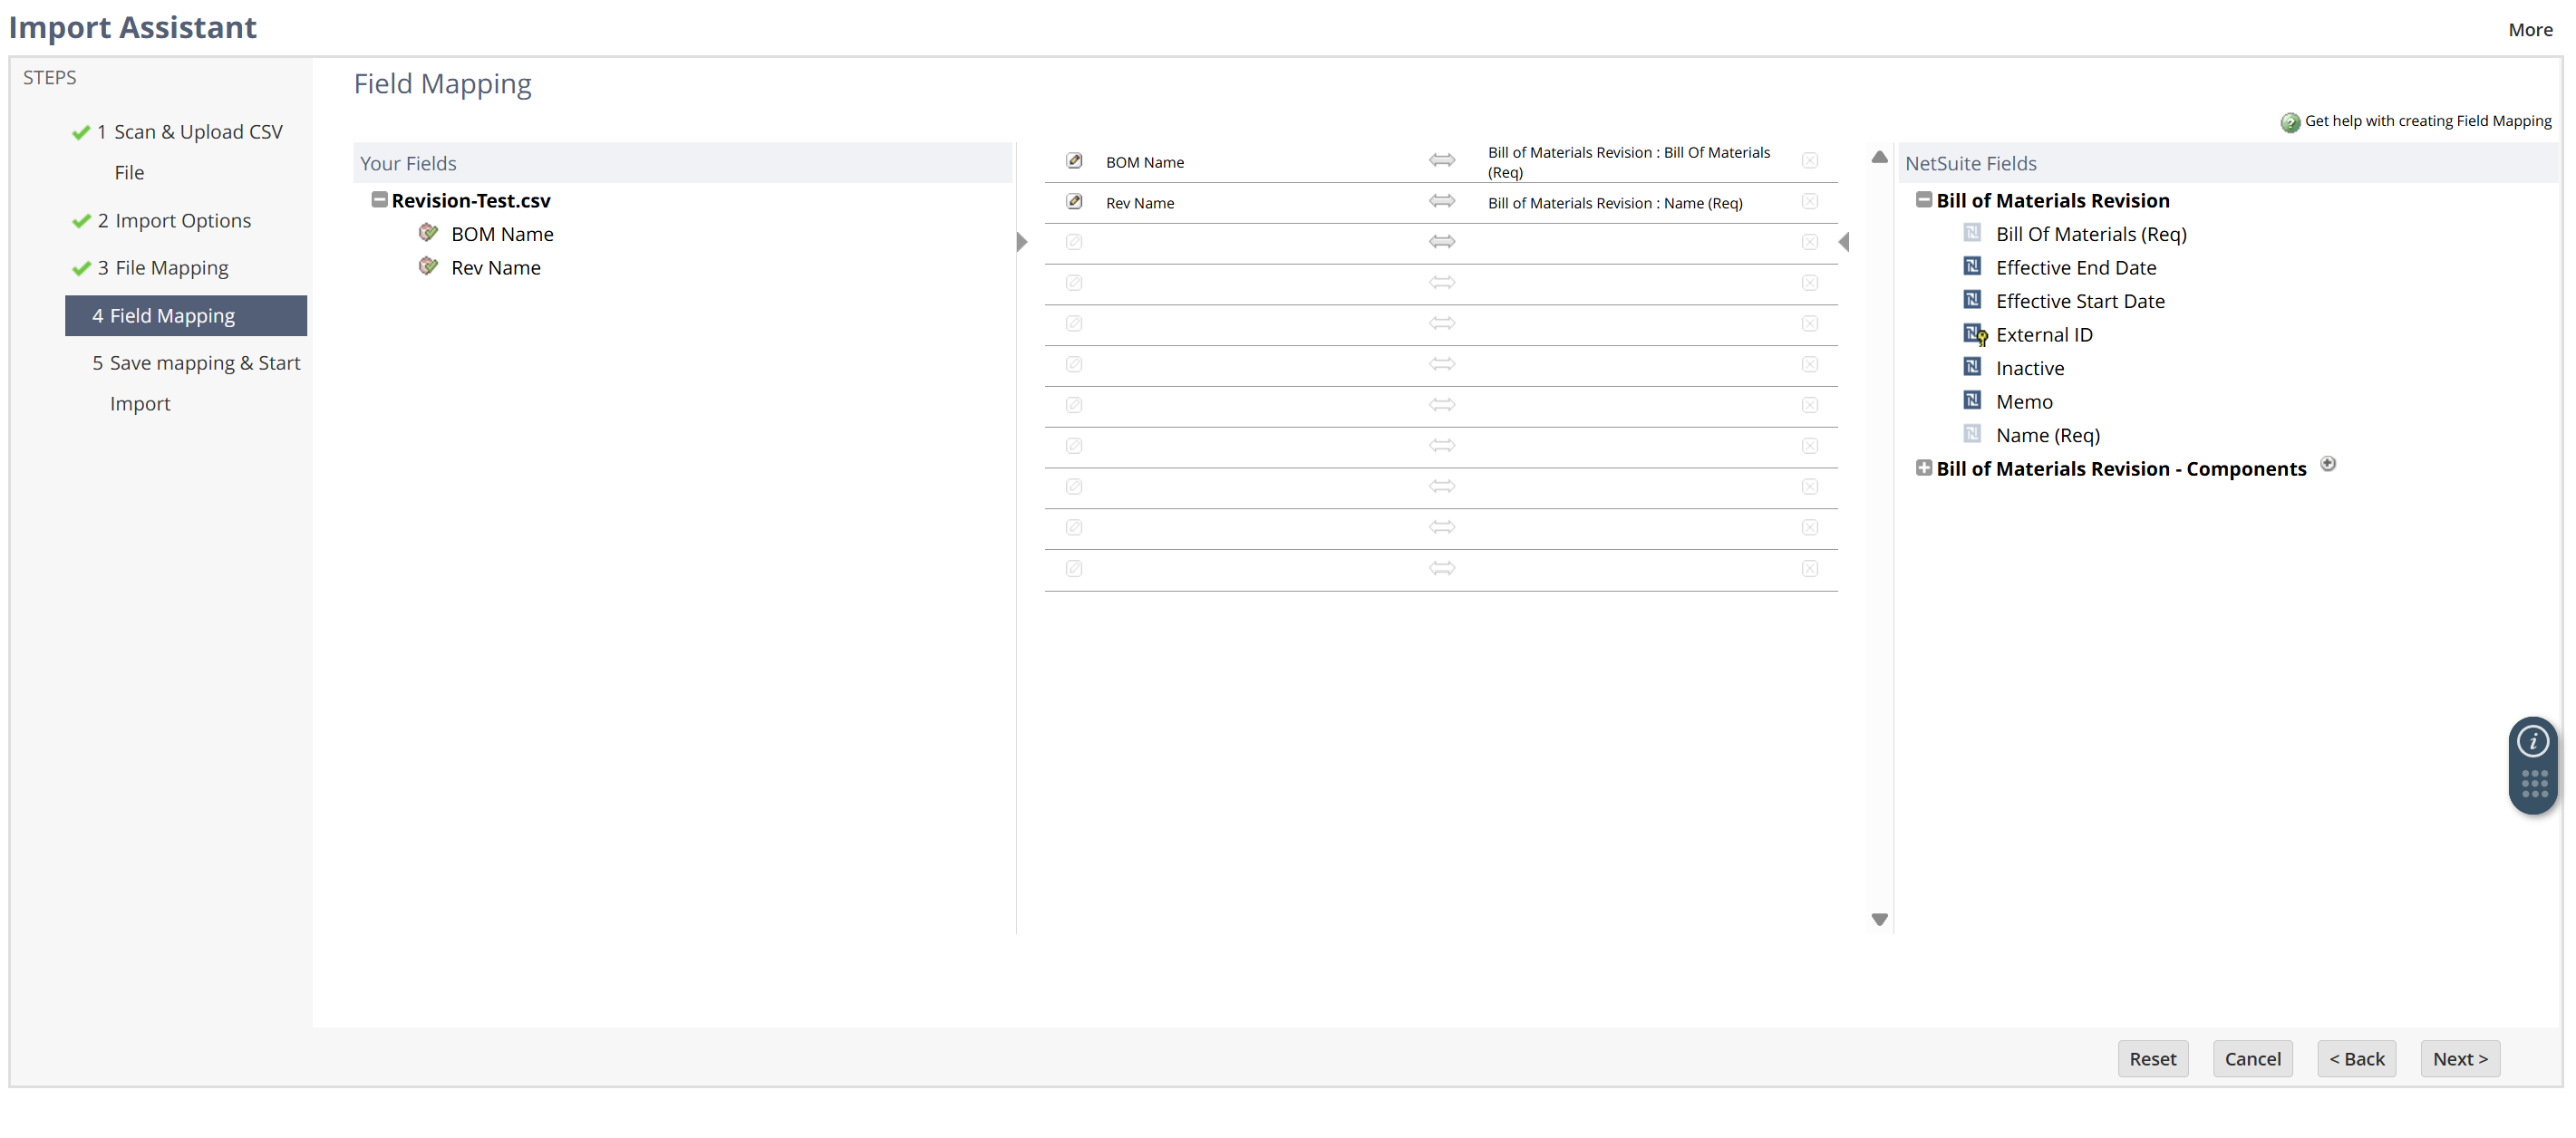Click the Revision-Test.csv file name
The height and width of the screenshot is (1138, 2576).
pyautogui.click(x=471, y=201)
